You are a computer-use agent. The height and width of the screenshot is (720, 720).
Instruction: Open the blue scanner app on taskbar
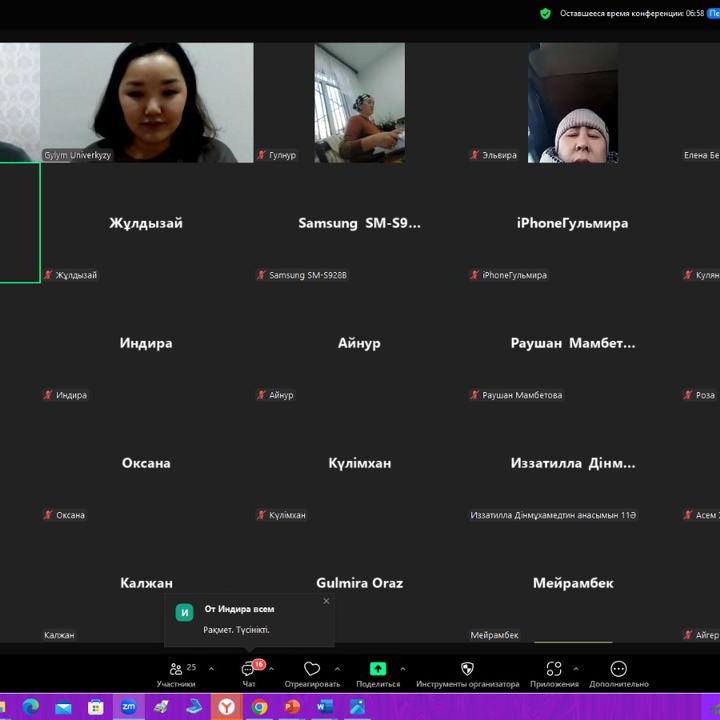[x=194, y=707]
